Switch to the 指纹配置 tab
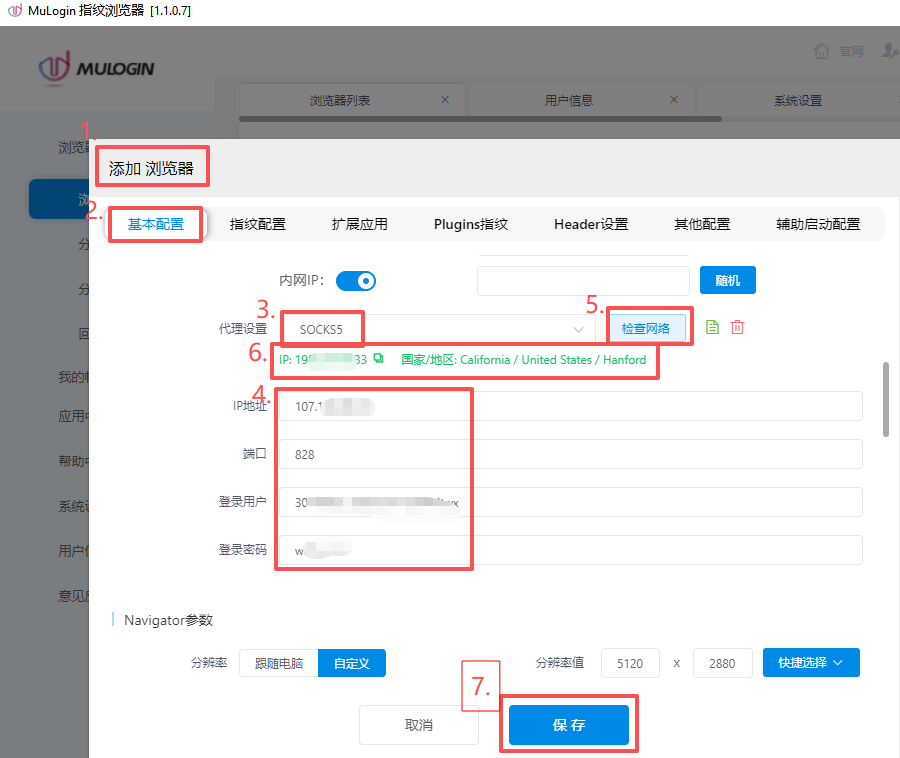Image resolution: width=900 pixels, height=758 pixels. point(257,224)
